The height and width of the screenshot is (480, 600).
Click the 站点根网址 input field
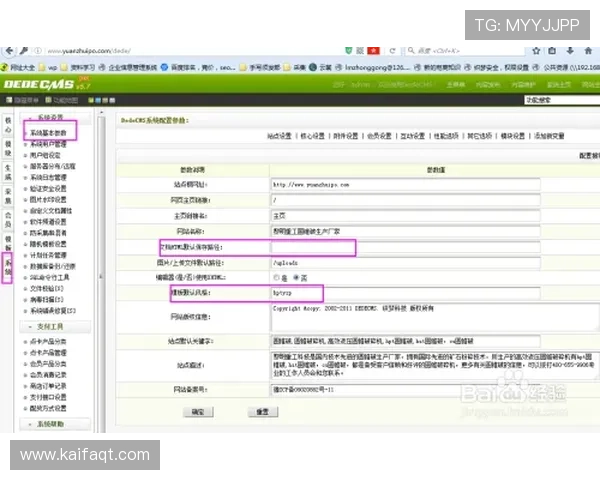click(x=405, y=184)
